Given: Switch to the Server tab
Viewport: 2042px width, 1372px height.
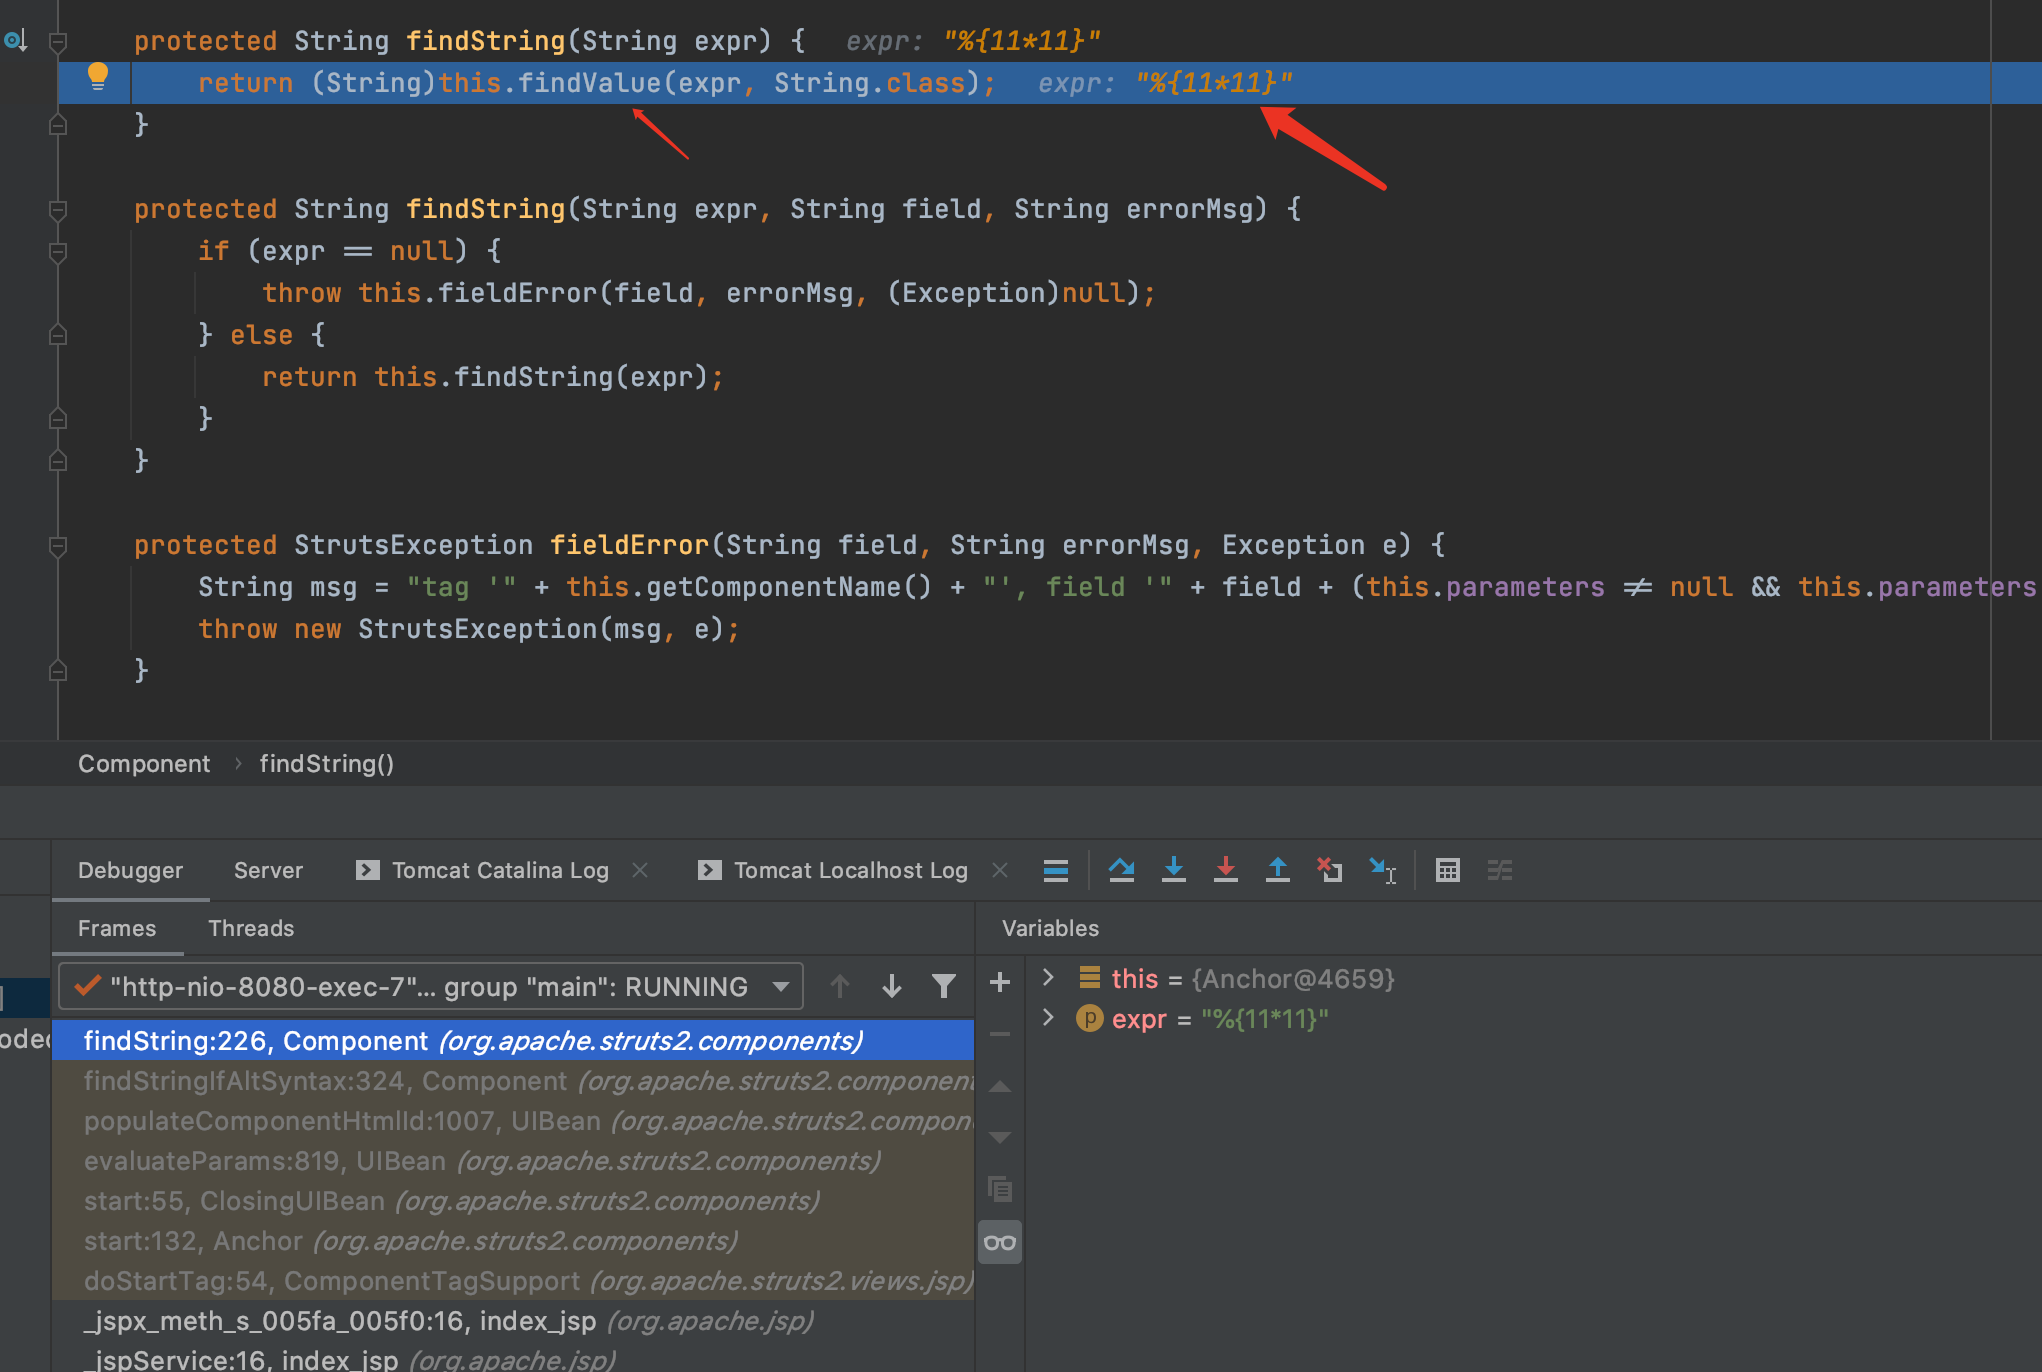Looking at the screenshot, I should (268, 870).
